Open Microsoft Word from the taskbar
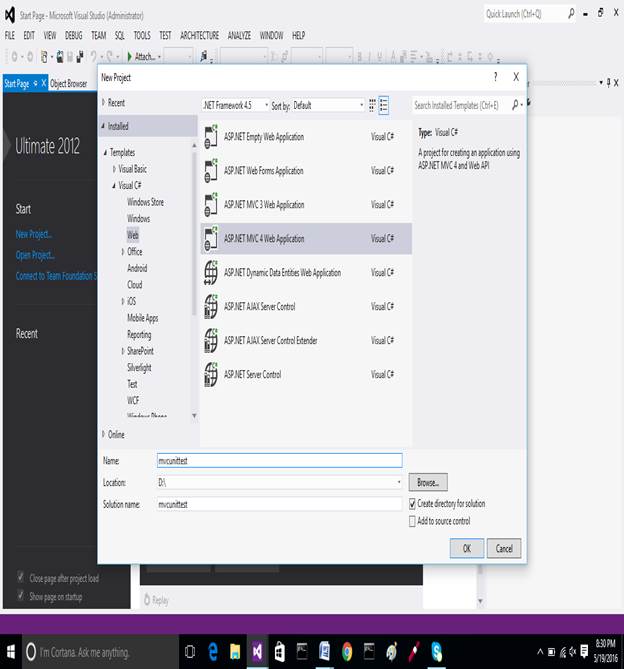The image size is (624, 669). (x=324, y=652)
